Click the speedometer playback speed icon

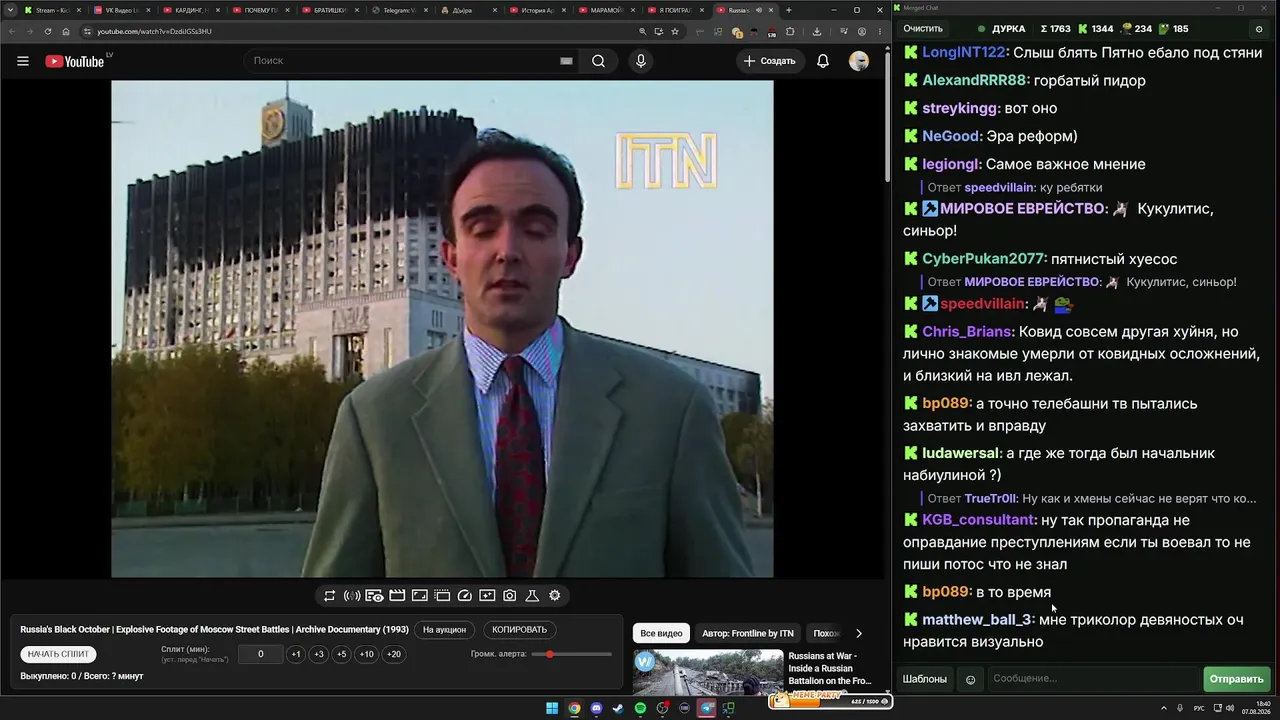click(464, 596)
